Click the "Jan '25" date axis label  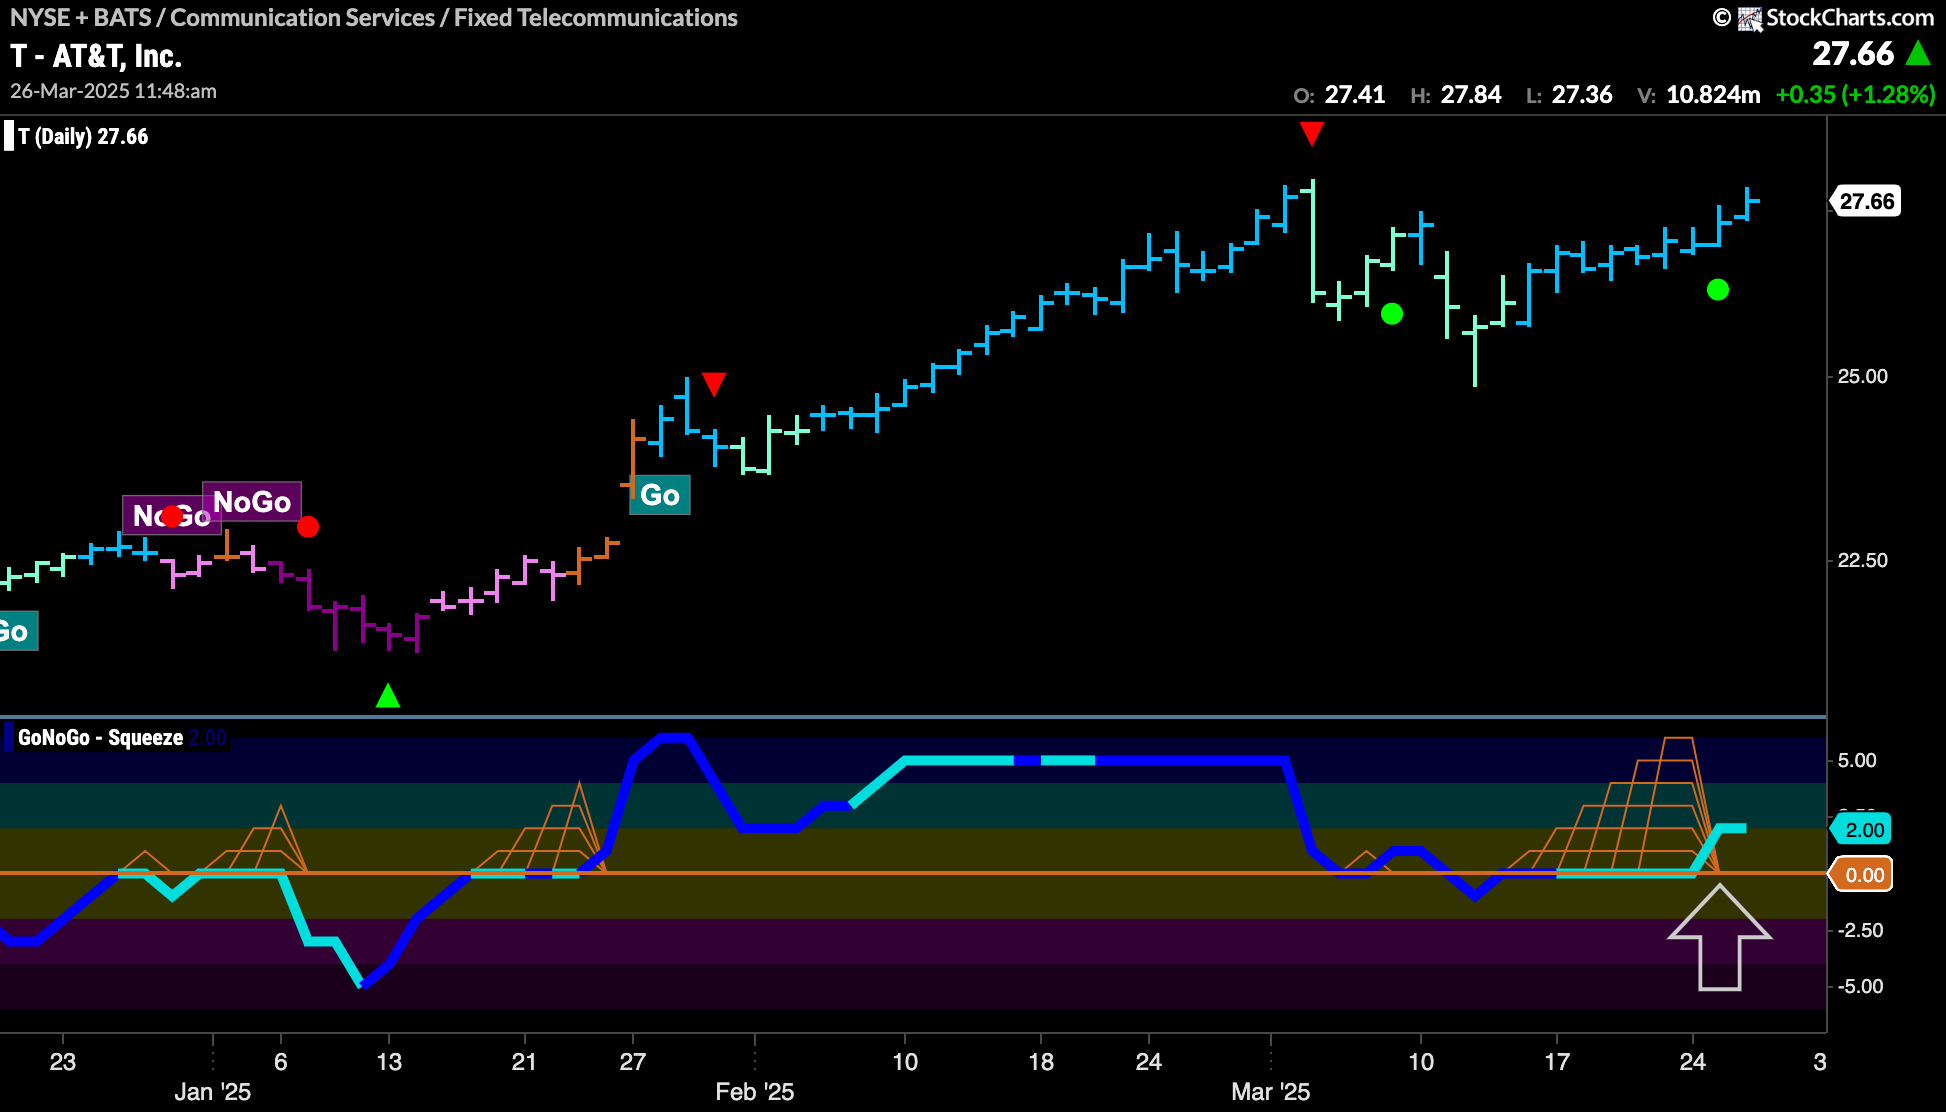point(213,1092)
